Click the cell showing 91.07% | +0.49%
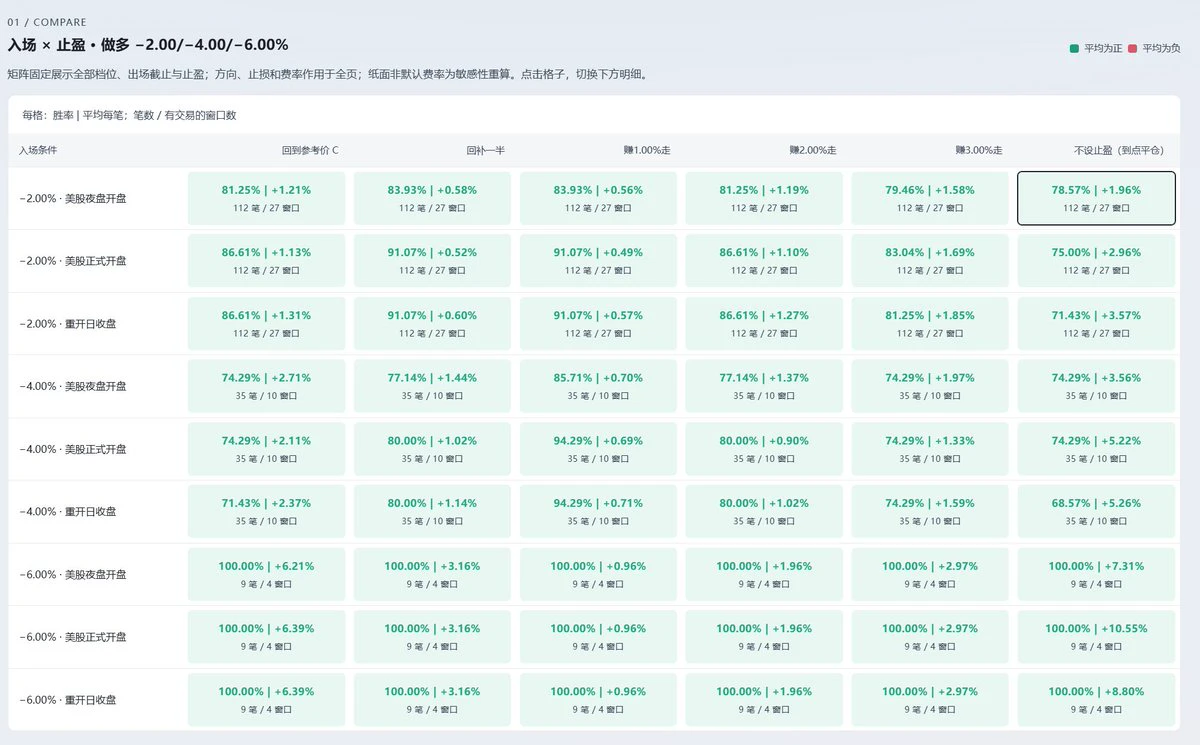The image size is (1200, 745). click(x=598, y=261)
